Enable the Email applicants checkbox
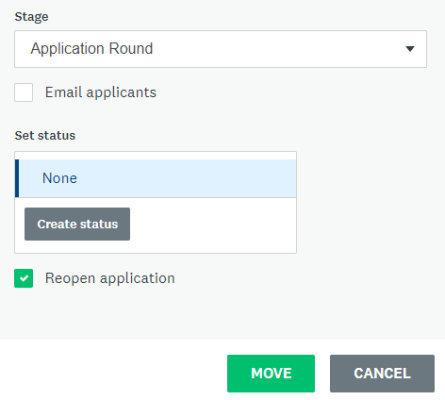Screen dimensions: 445x400 (24, 92)
